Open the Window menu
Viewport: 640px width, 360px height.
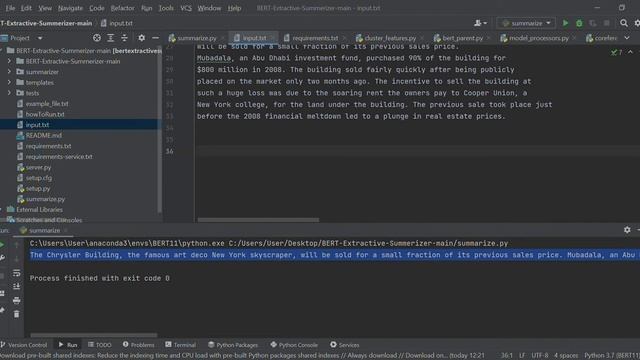pos(209,8)
